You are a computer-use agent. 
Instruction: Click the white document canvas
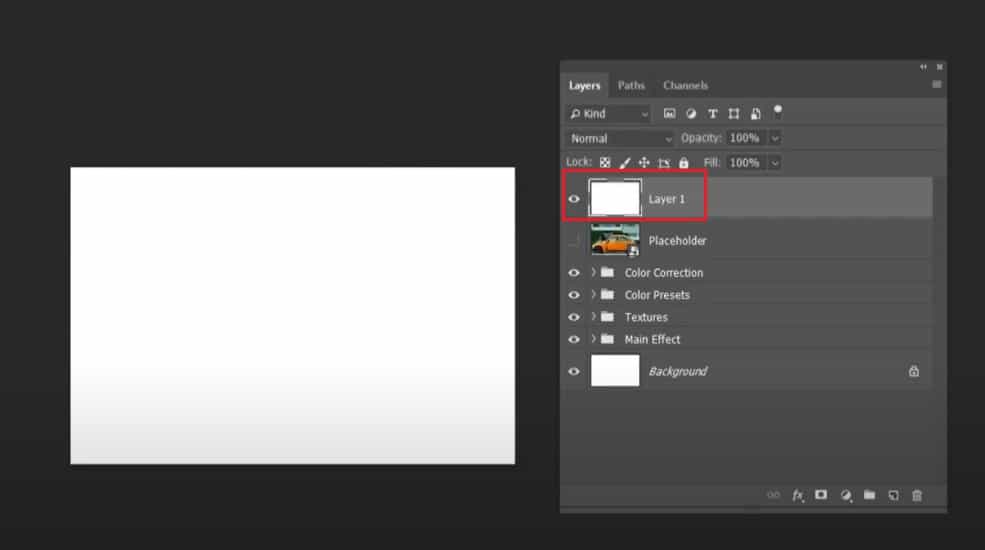[x=293, y=316]
